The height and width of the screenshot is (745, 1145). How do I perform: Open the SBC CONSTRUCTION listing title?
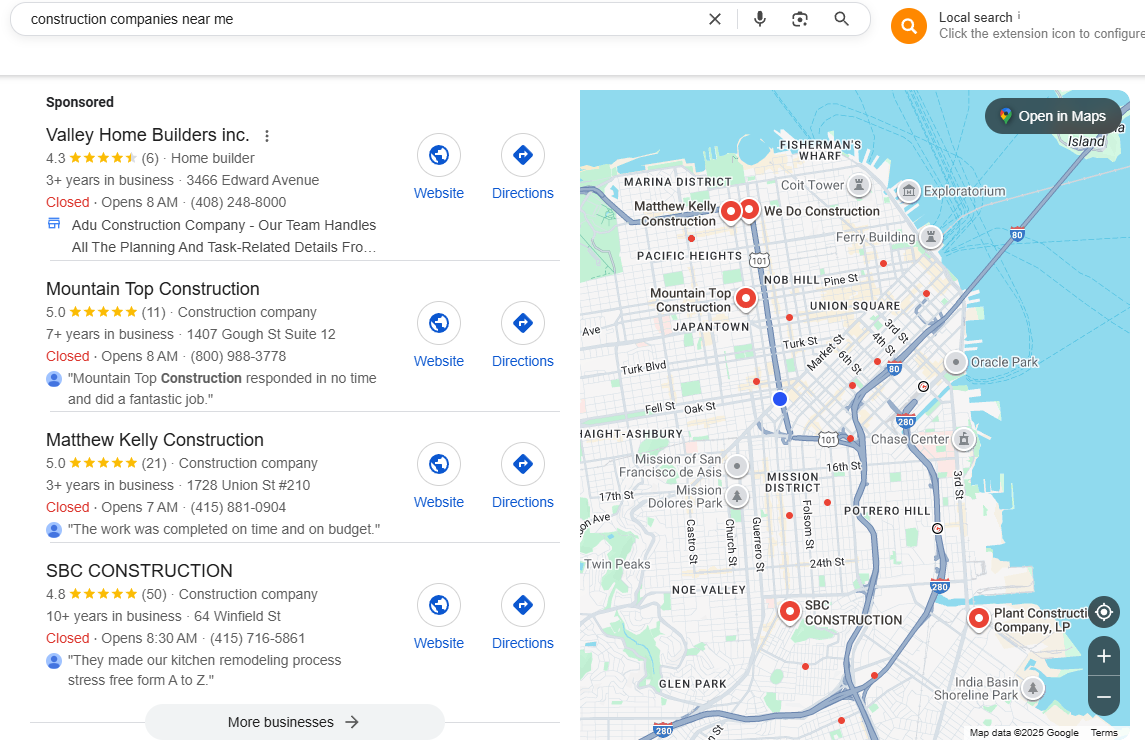click(139, 571)
